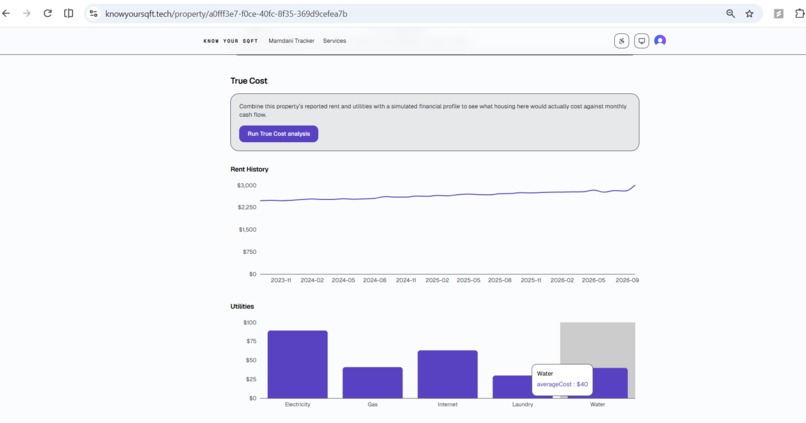Click the $2,250 axis label
This screenshot has width=806, height=423.
coord(247,207)
